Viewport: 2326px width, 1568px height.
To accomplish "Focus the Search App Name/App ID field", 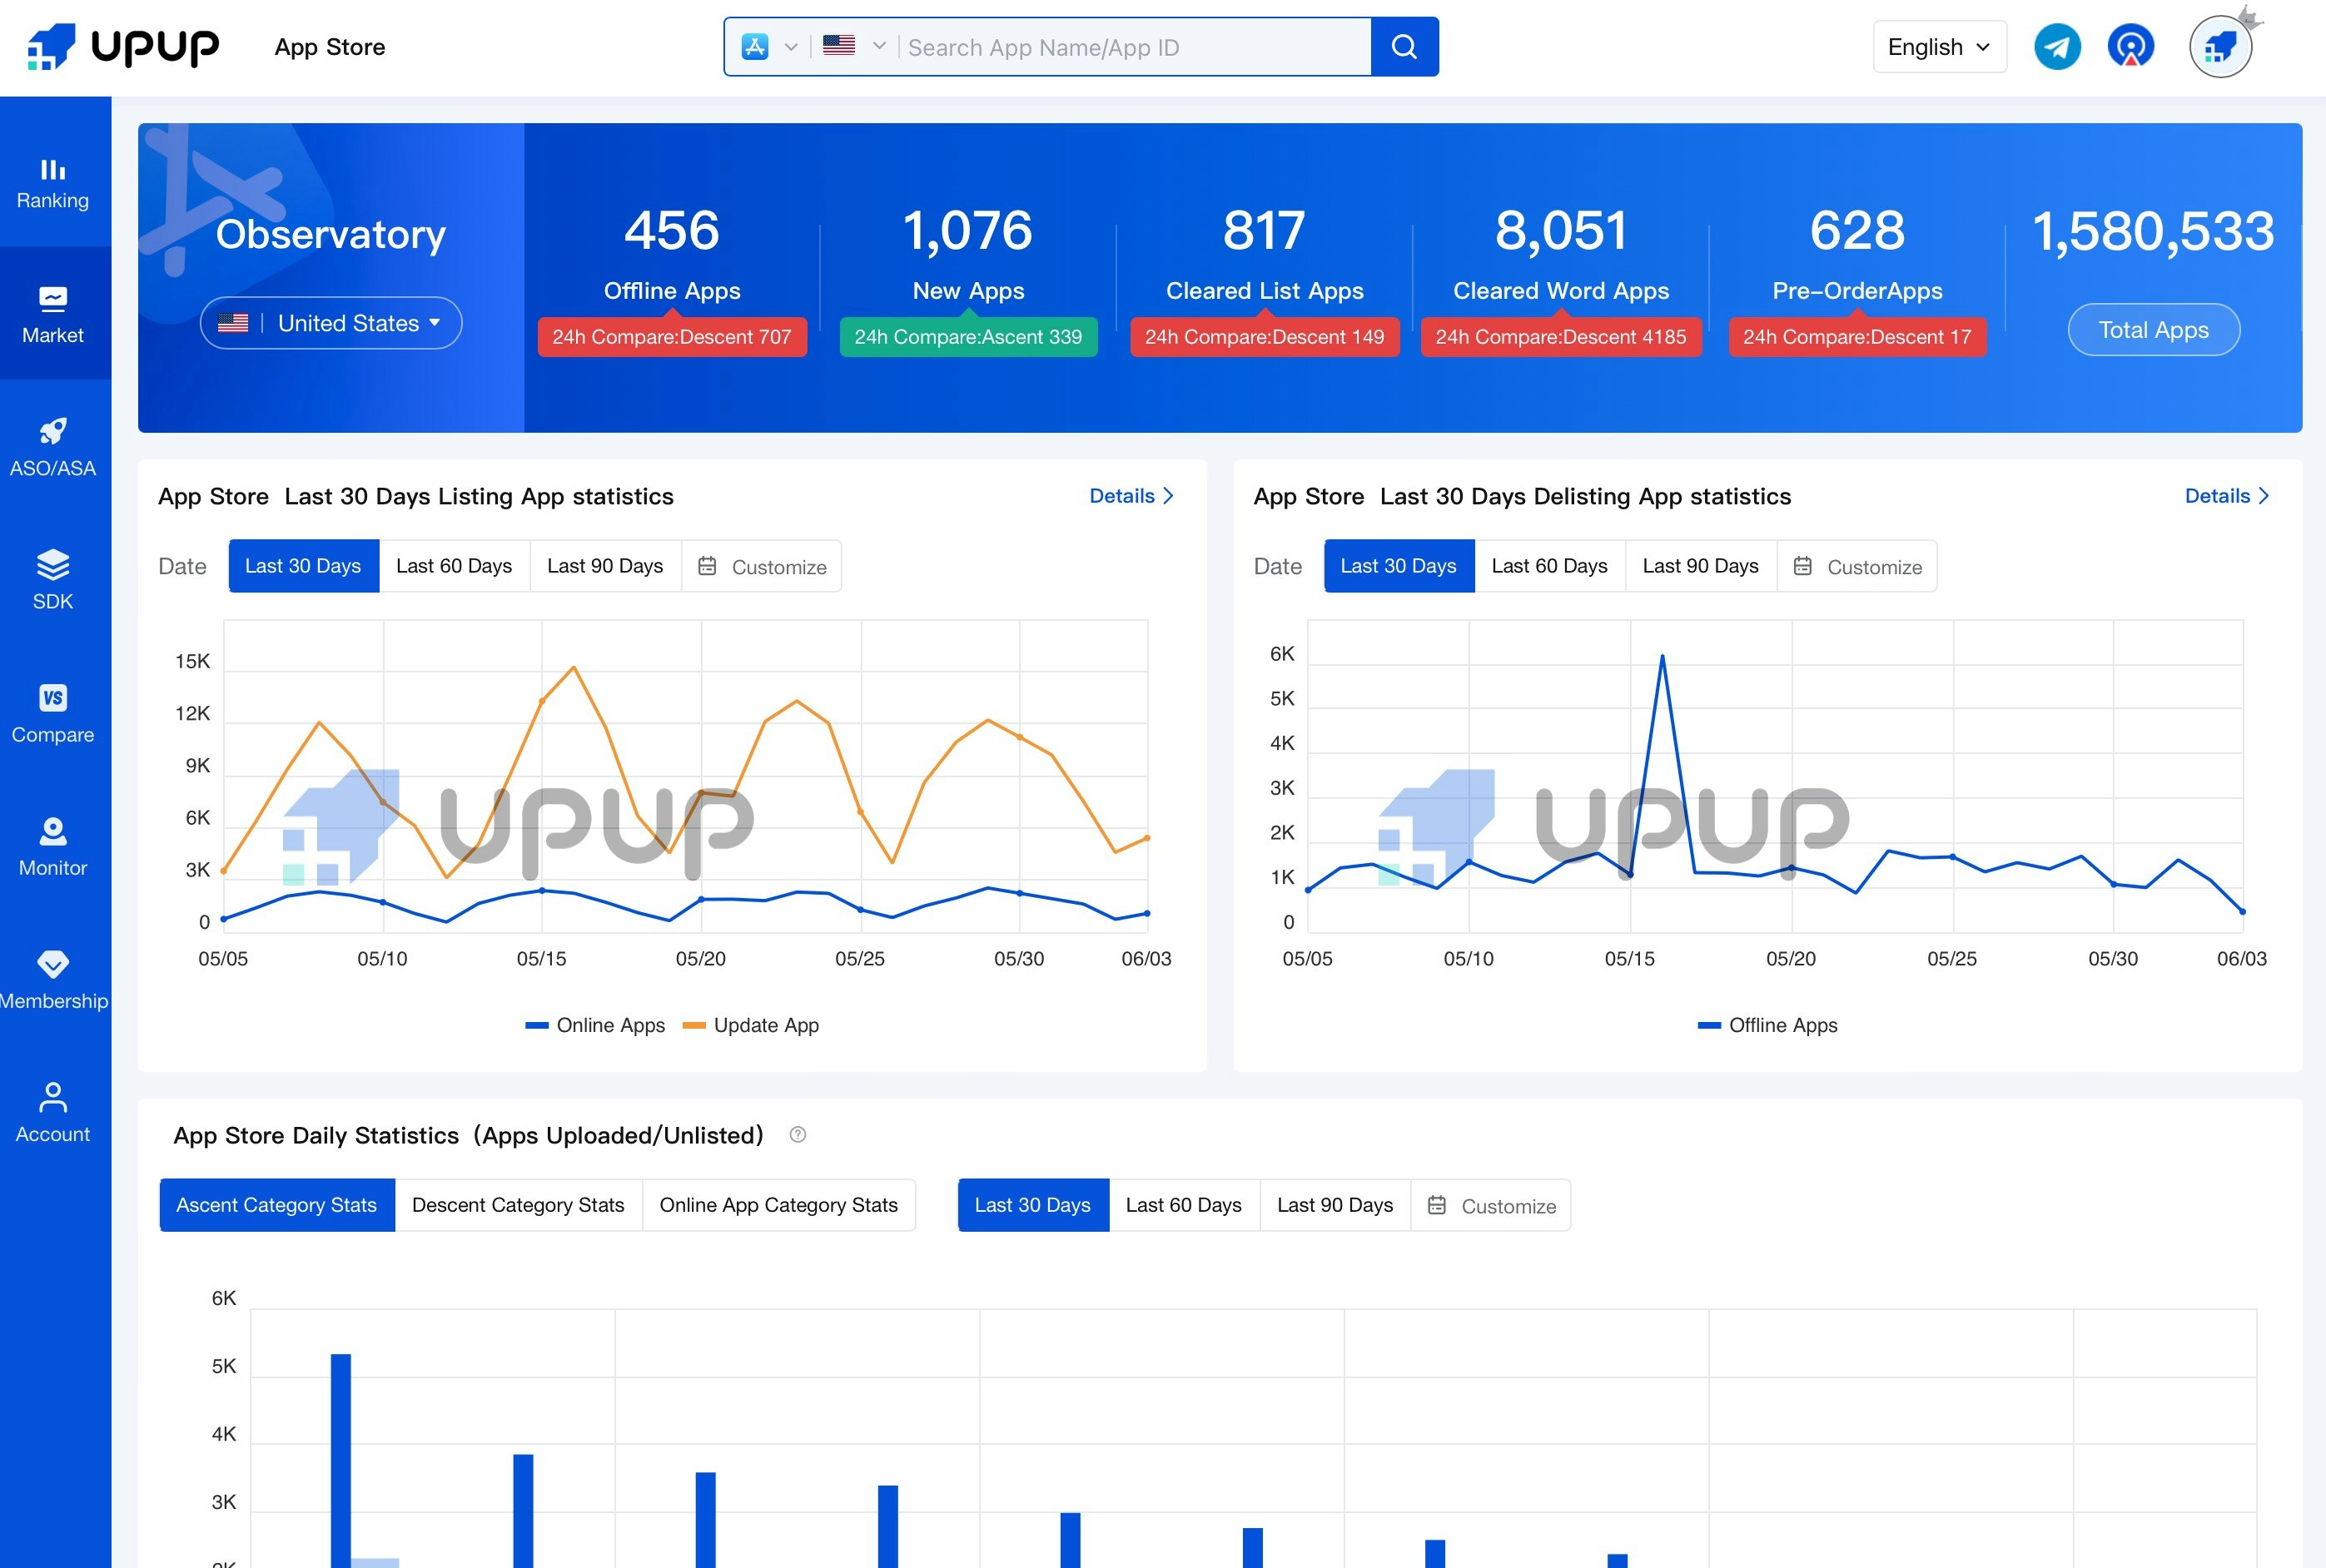I will point(1135,47).
